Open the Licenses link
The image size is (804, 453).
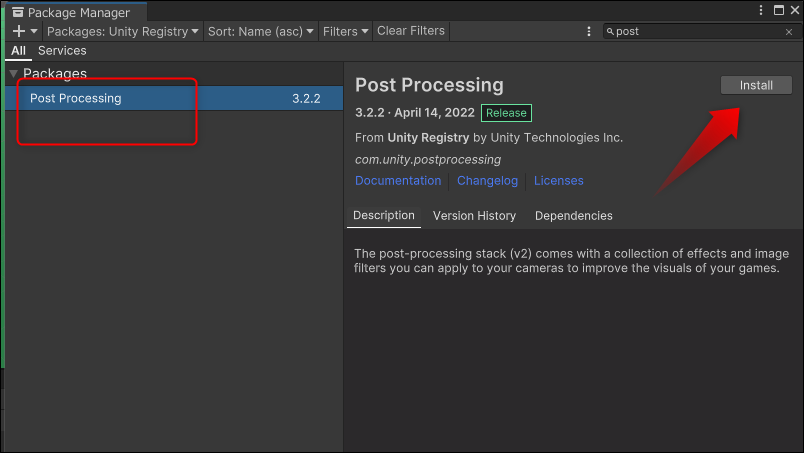click(558, 181)
